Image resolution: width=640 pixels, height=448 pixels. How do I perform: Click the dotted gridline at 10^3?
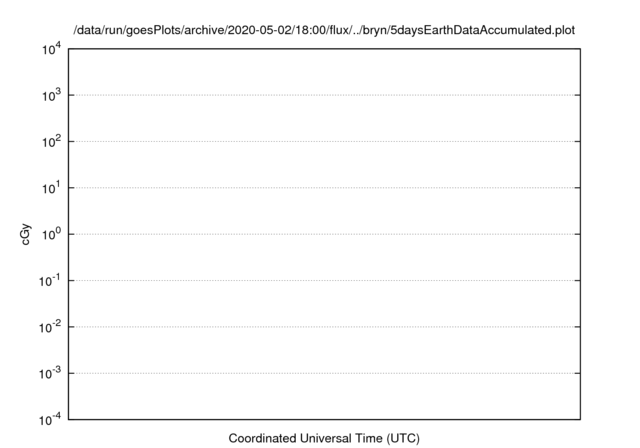click(324, 95)
